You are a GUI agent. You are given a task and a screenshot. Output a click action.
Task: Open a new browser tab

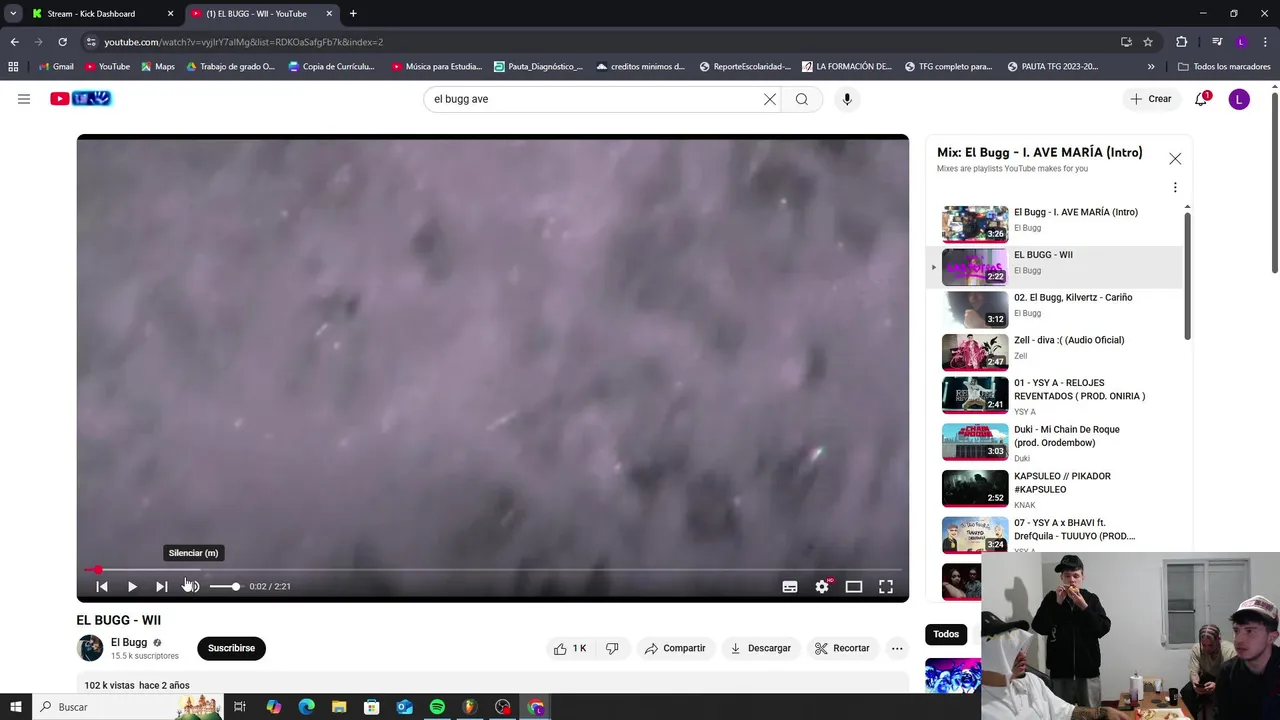pos(353,14)
